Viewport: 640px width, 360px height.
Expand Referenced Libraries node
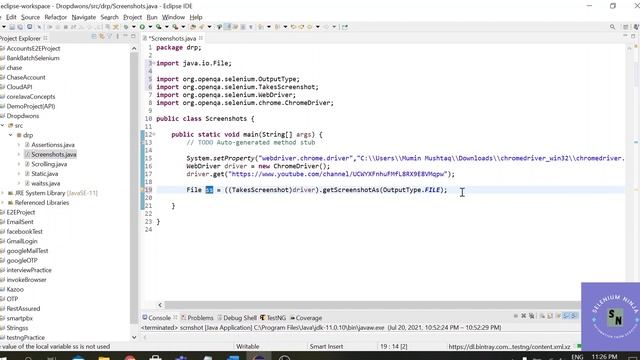[x=2, y=202]
